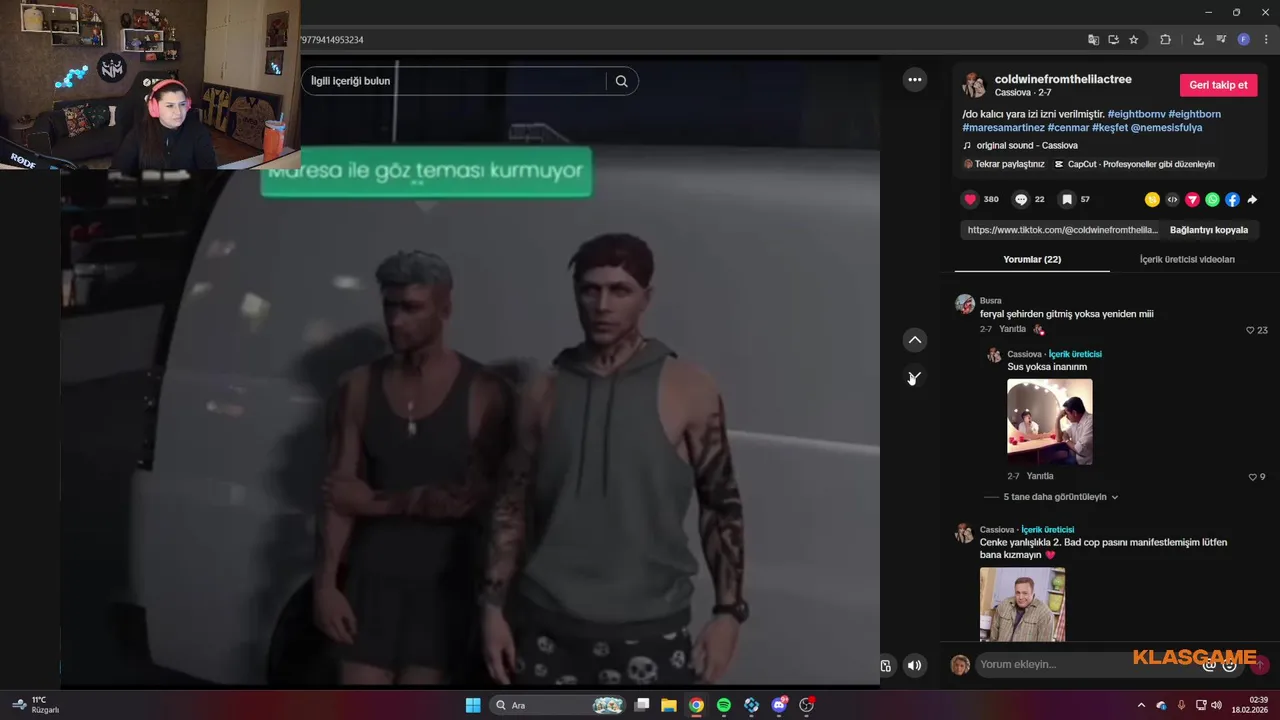
Task: Click the yellow repost icon
Action: click(1153, 200)
